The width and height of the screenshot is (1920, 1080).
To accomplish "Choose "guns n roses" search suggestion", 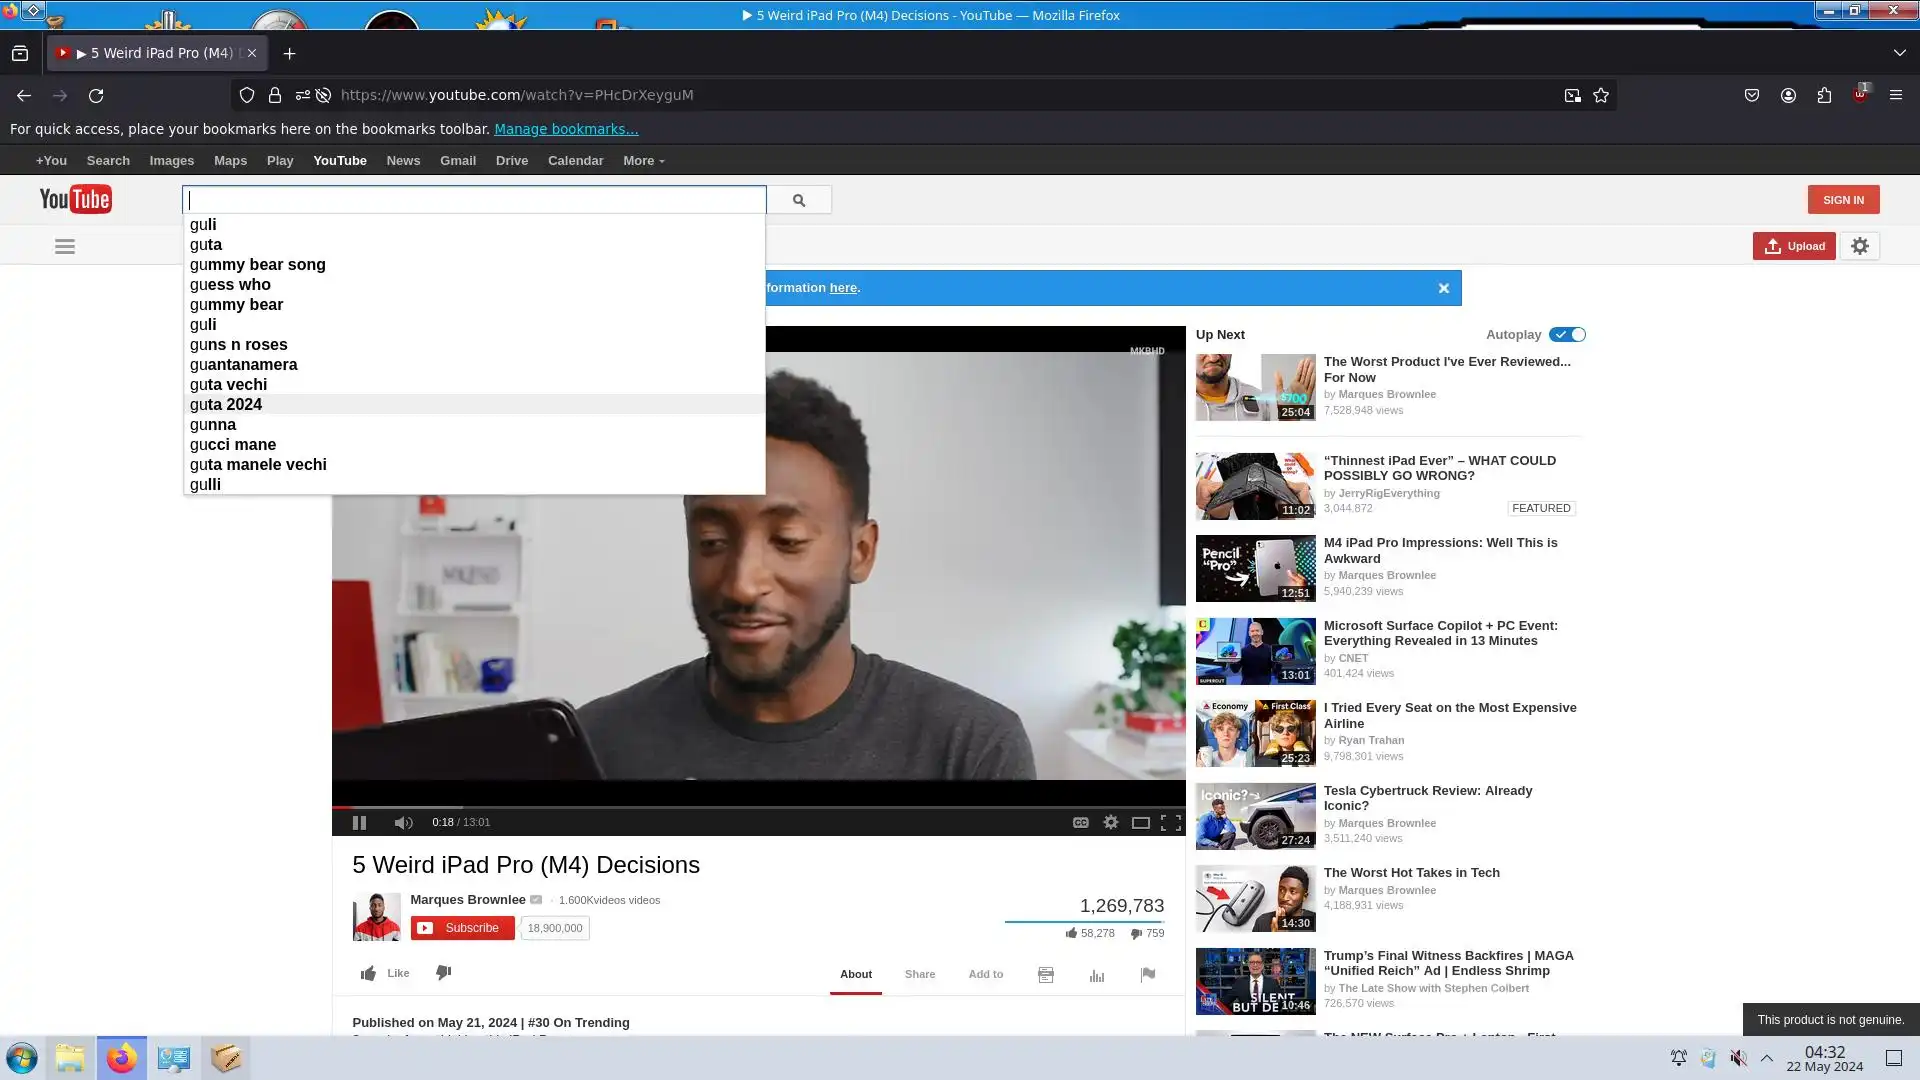I will coord(239,345).
